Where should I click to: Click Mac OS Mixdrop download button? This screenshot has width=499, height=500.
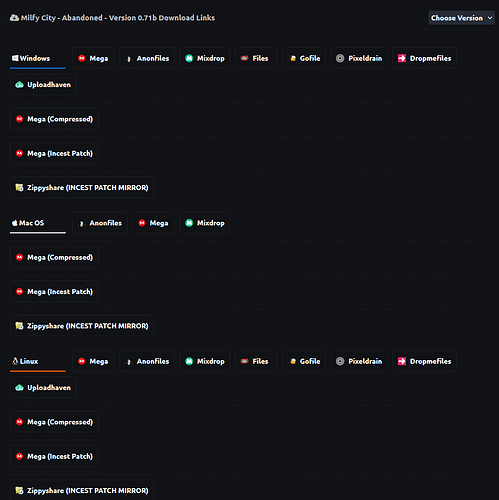coord(205,223)
